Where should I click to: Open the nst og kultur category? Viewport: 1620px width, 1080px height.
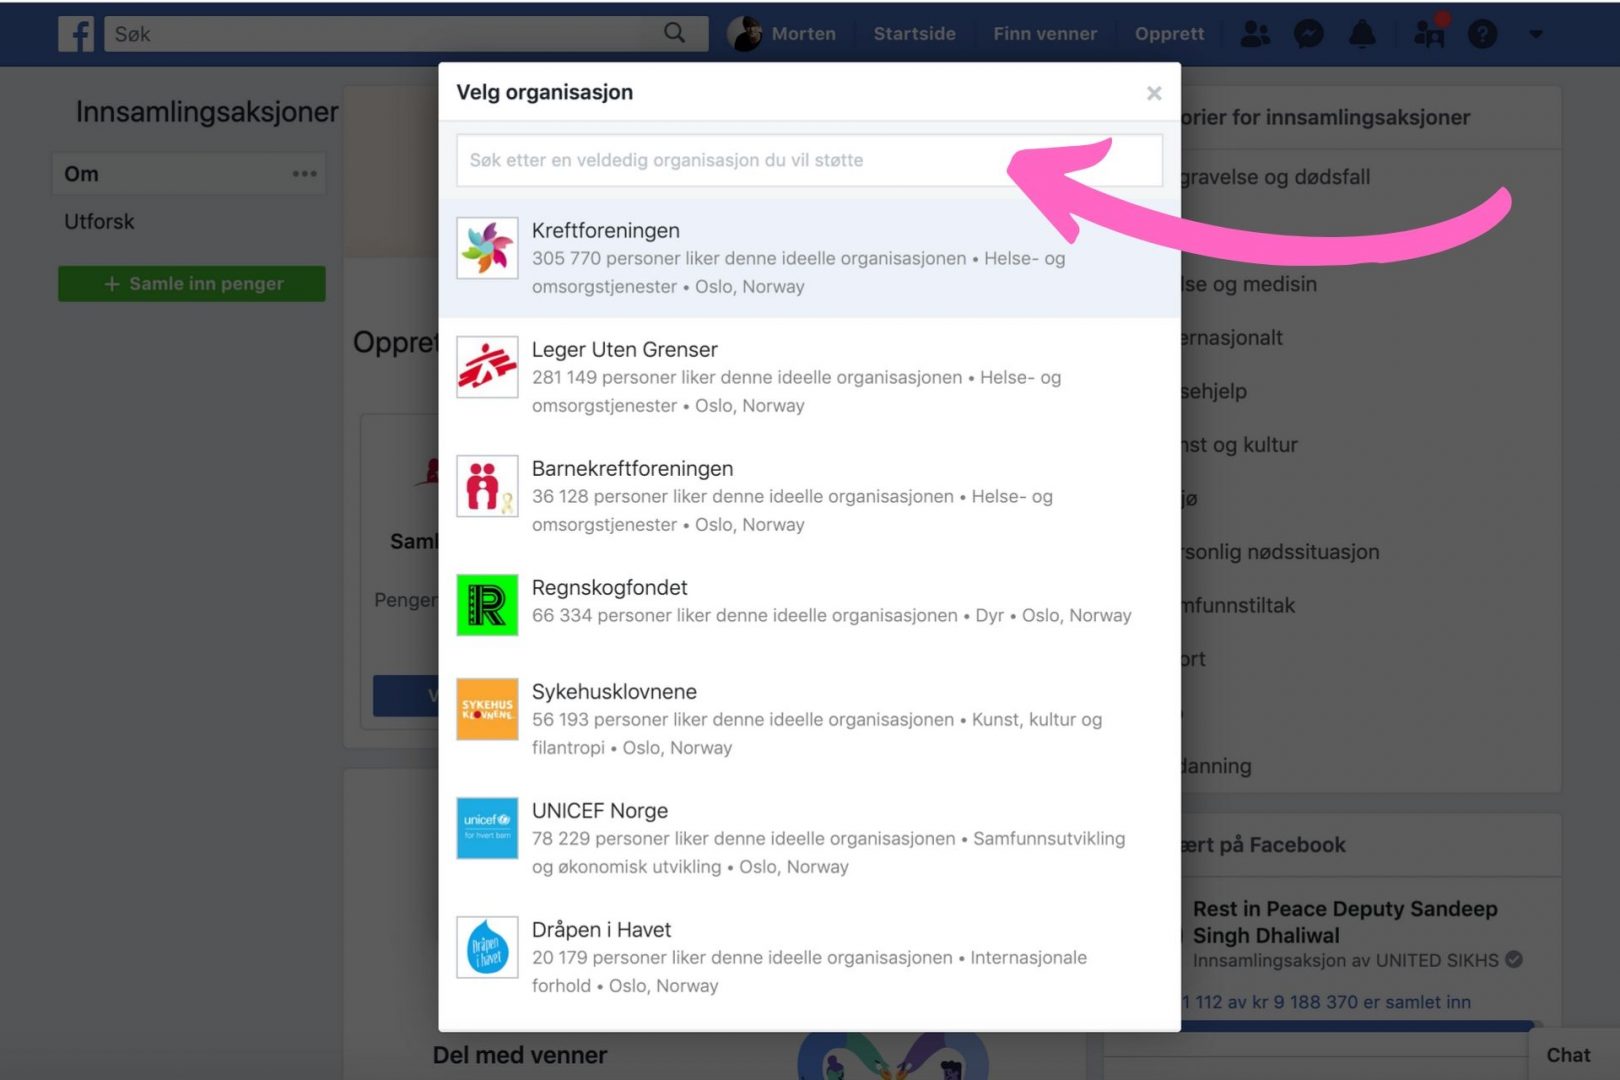click(1239, 445)
